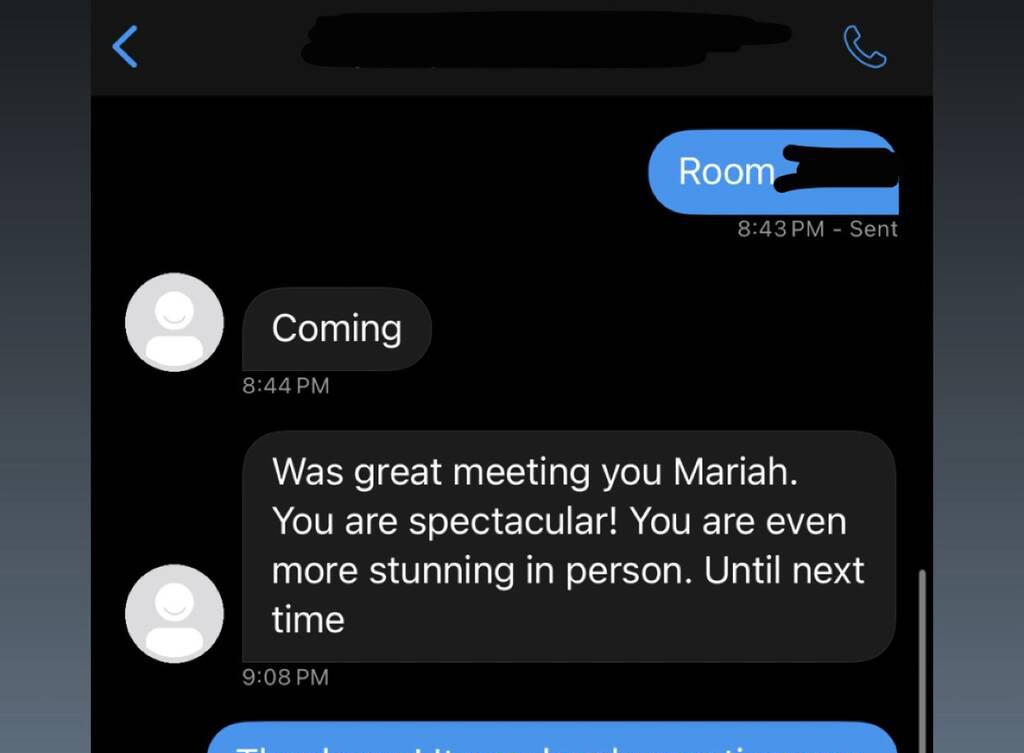The height and width of the screenshot is (753, 1024).
Task: Open the avatar beside the 'Coming' message
Action: click(174, 322)
